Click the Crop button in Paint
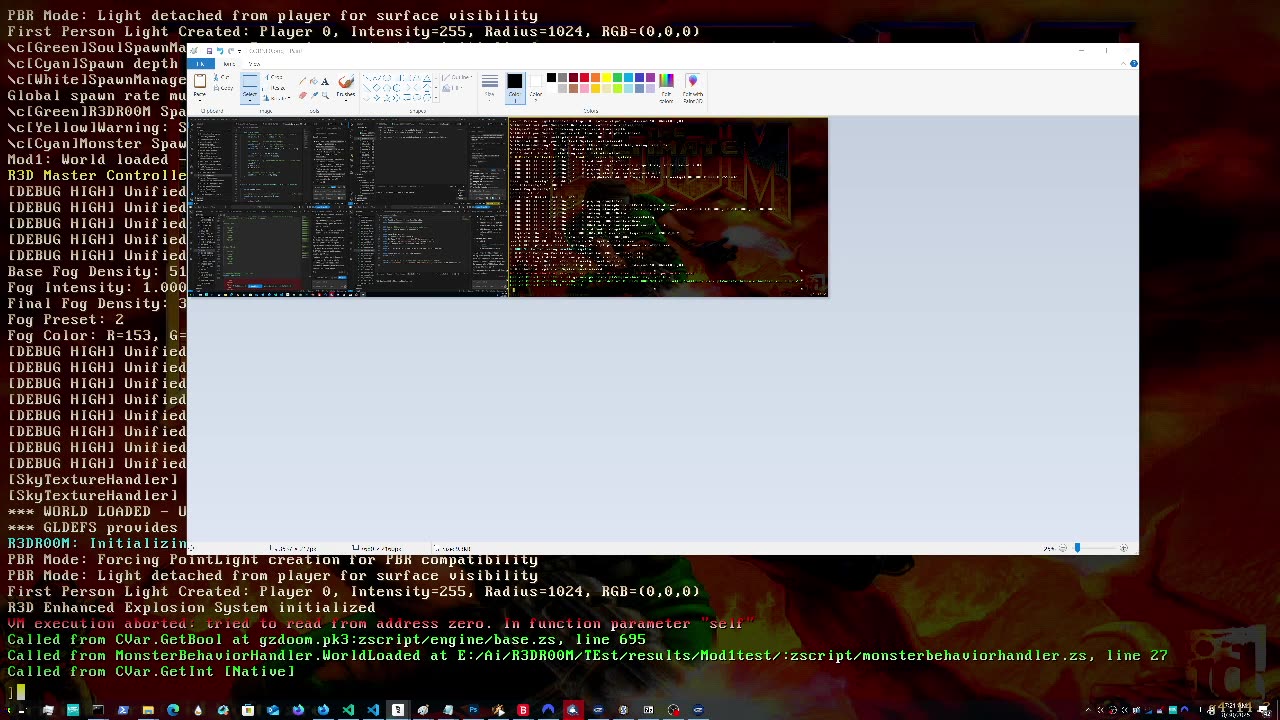Image resolution: width=1280 pixels, height=720 pixels. (x=273, y=77)
